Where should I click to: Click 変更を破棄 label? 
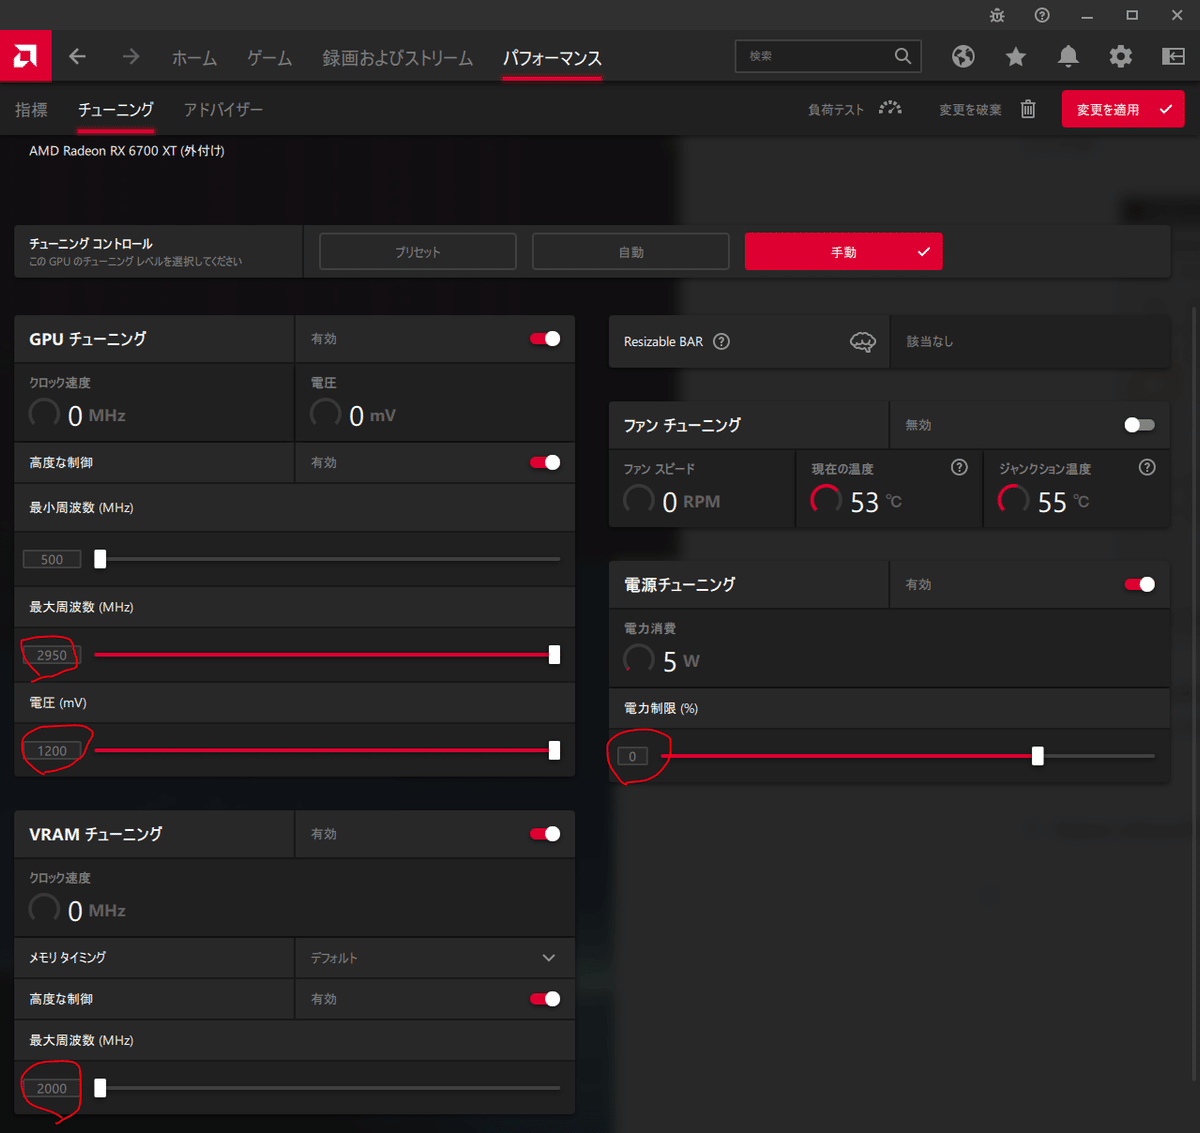click(x=970, y=110)
